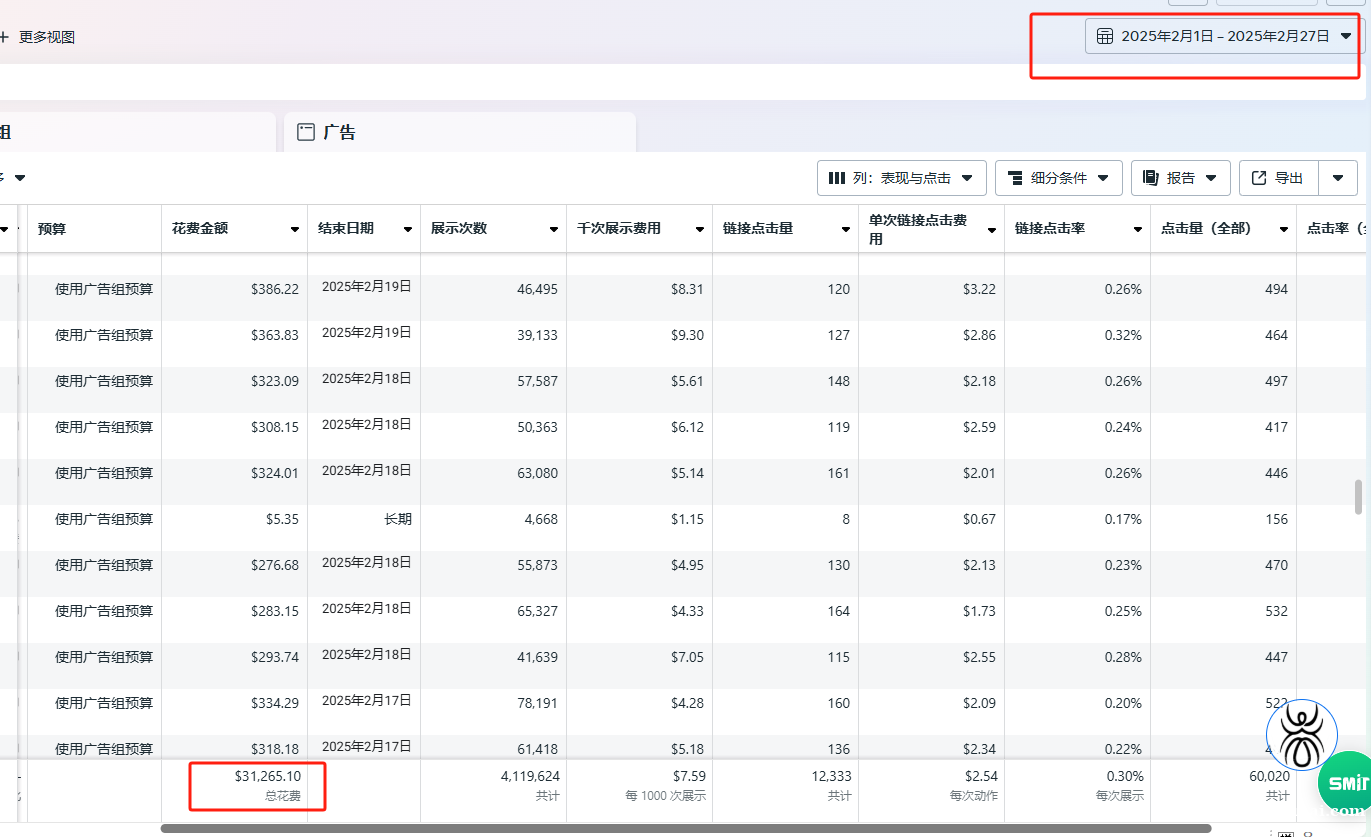Open the 列：表现与点击 columns dropdown
This screenshot has width=1371, height=837.
[902, 178]
